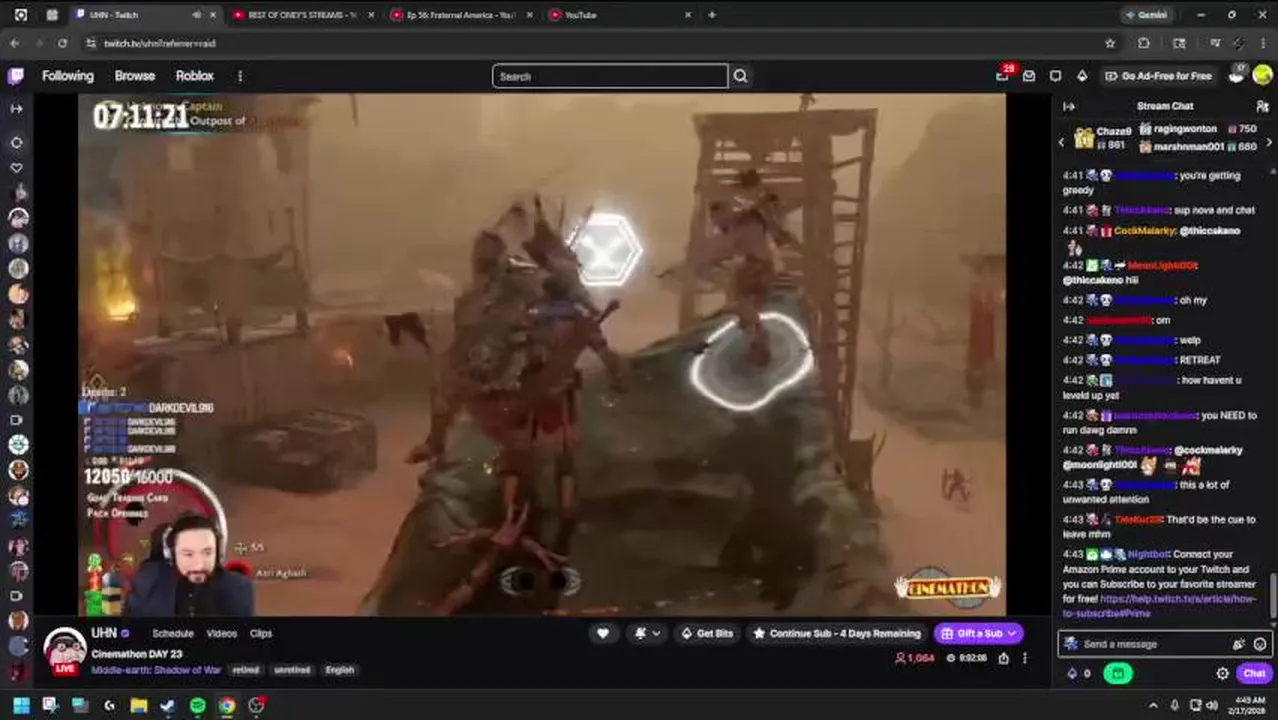The height and width of the screenshot is (720, 1278).
Task: Open the Following page
Action: point(67,76)
